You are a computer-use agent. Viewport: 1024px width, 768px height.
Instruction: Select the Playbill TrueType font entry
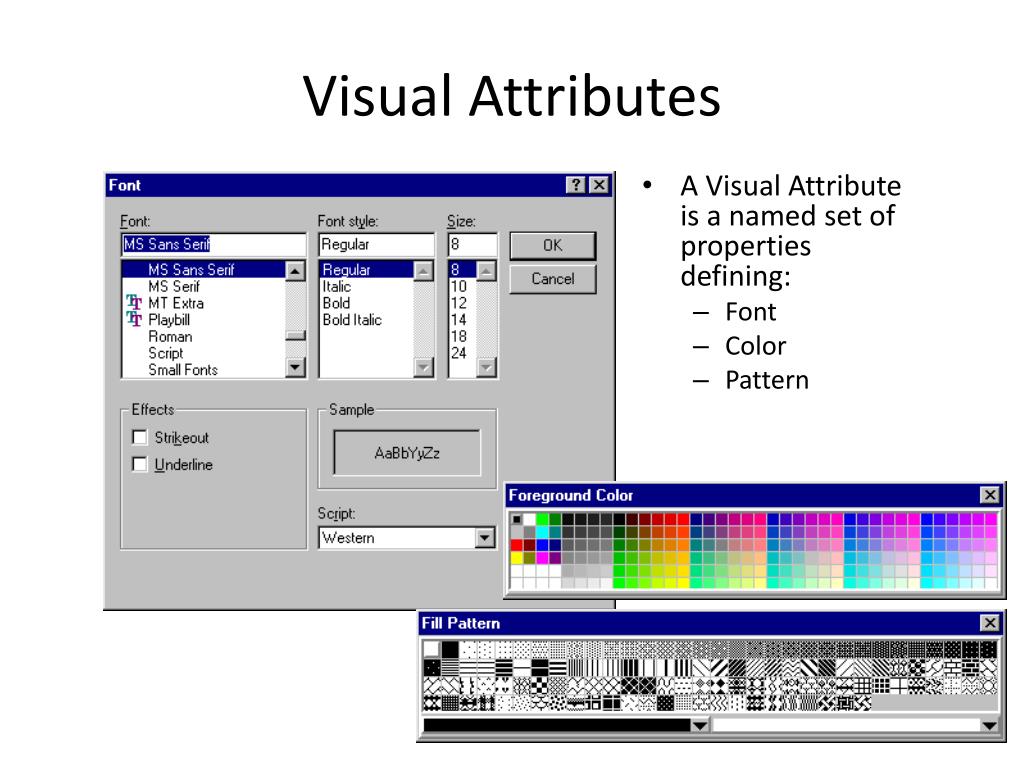(x=168, y=320)
